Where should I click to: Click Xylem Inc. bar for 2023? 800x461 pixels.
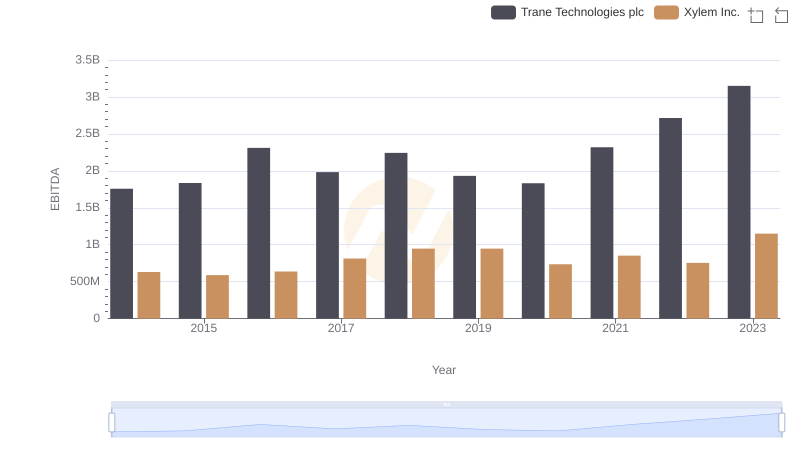(x=766, y=276)
